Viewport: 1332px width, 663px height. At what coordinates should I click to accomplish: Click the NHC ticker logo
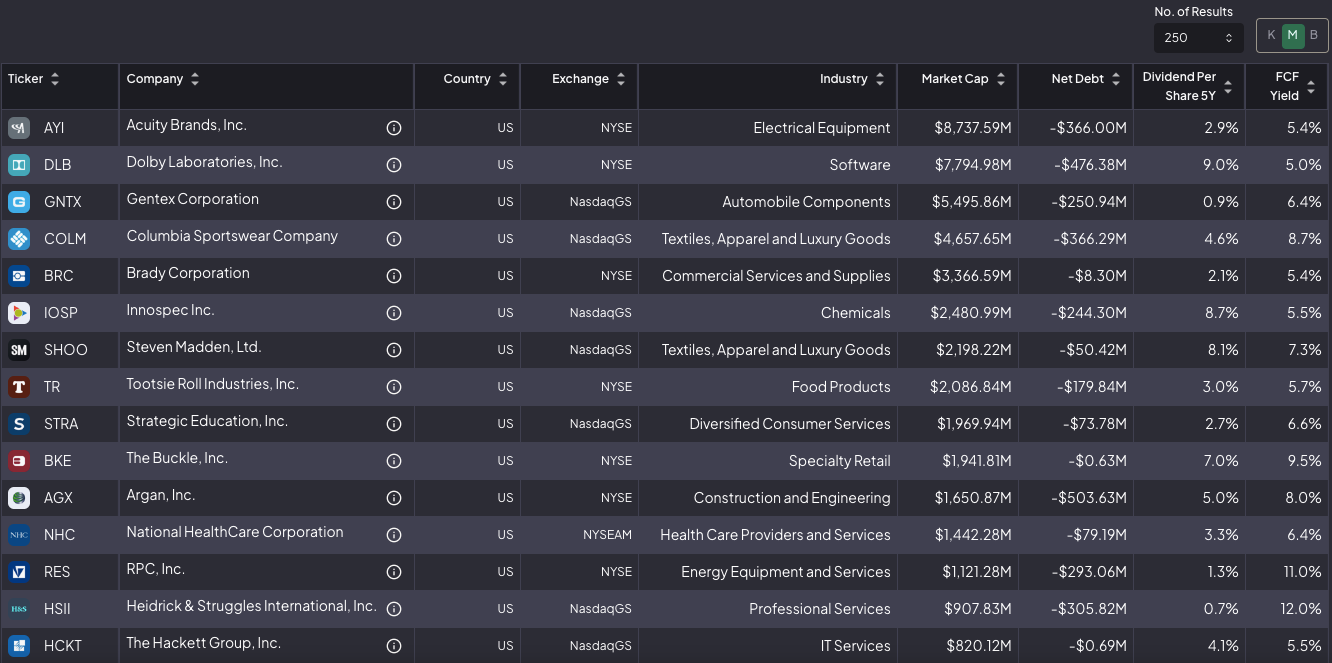19,535
